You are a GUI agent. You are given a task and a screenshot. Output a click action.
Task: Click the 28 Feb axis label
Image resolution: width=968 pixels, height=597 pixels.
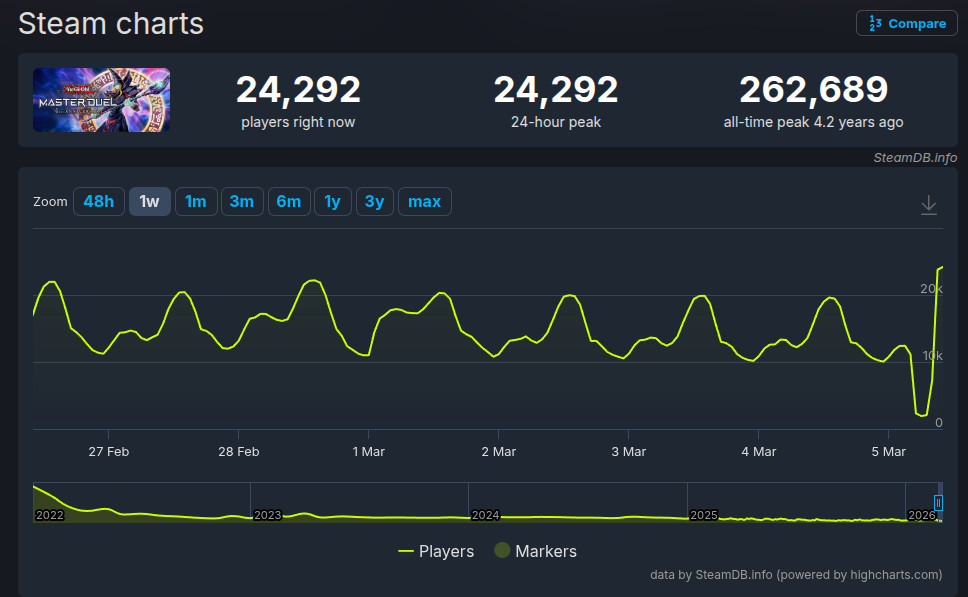click(x=239, y=452)
